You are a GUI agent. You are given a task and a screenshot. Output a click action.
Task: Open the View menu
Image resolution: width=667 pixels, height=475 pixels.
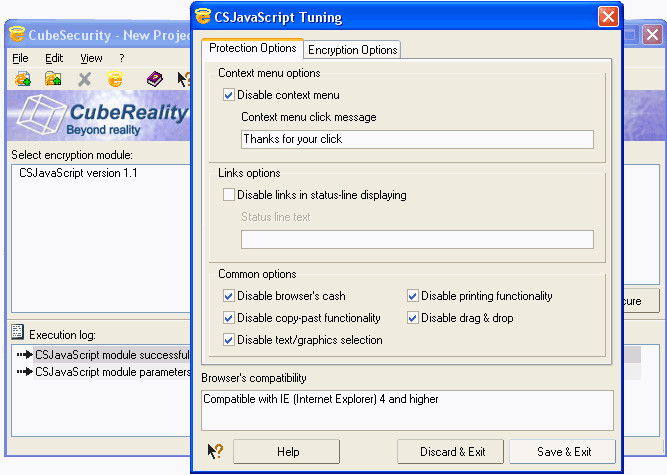point(91,58)
